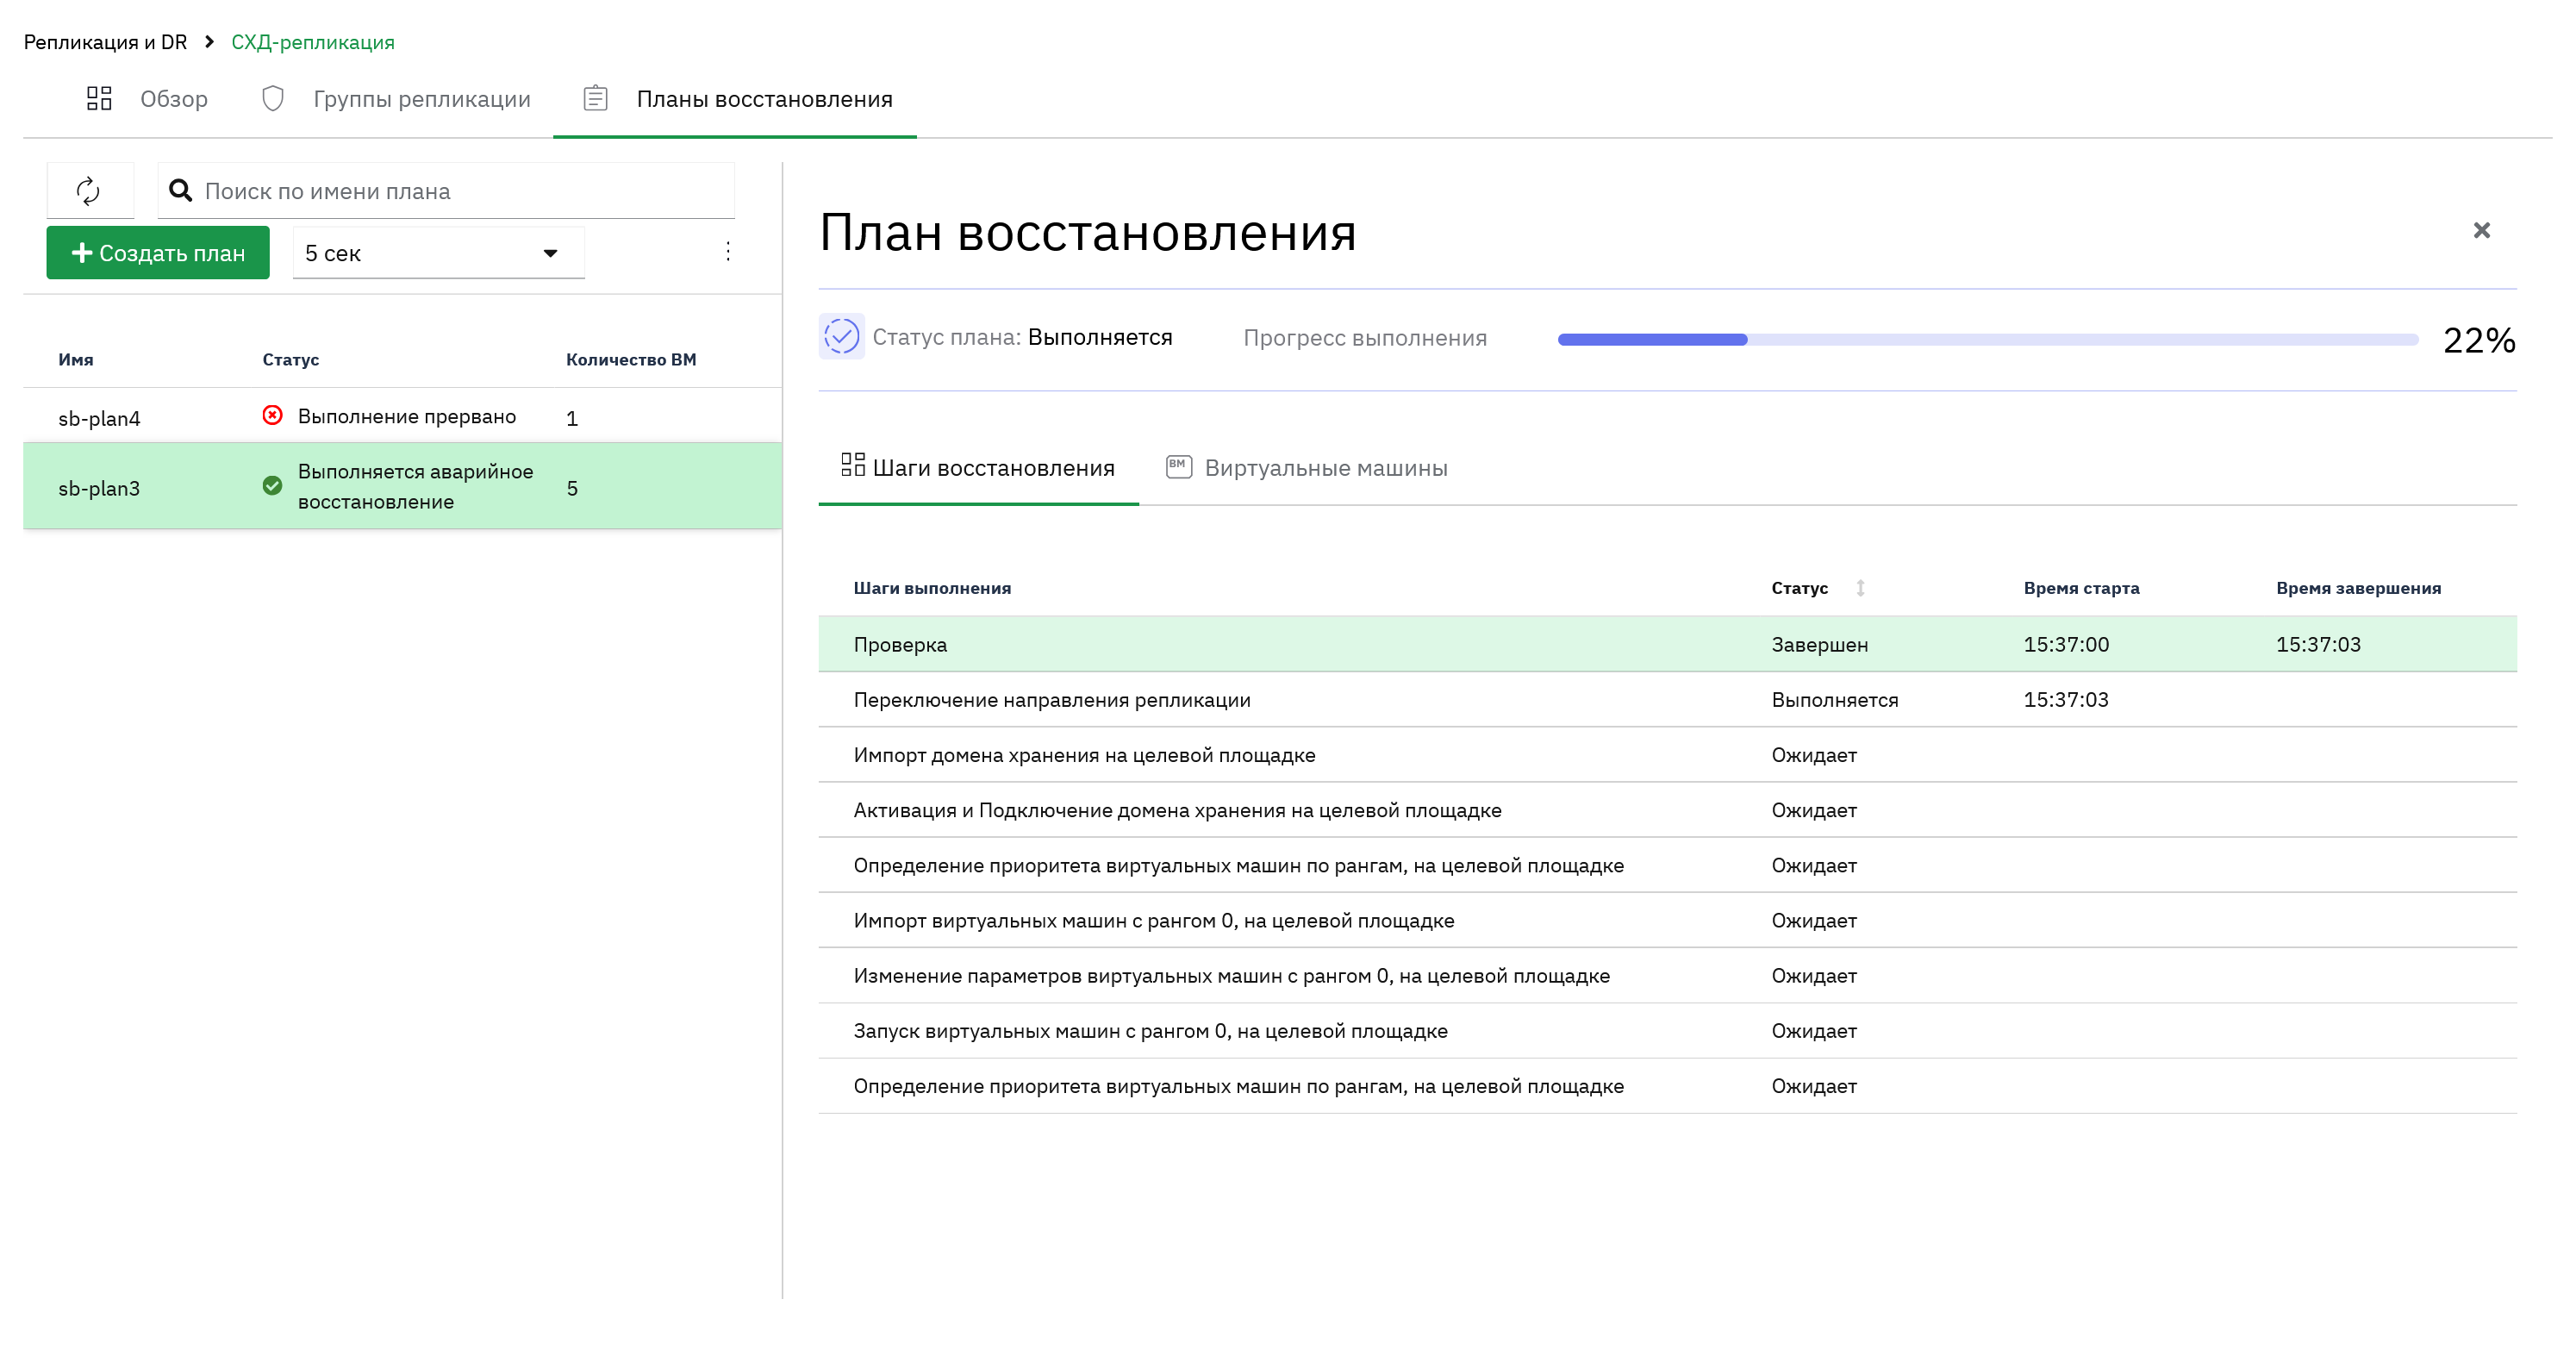The width and height of the screenshot is (2576, 1368).
Task: Click the Время старта column header
Action: point(2082,589)
